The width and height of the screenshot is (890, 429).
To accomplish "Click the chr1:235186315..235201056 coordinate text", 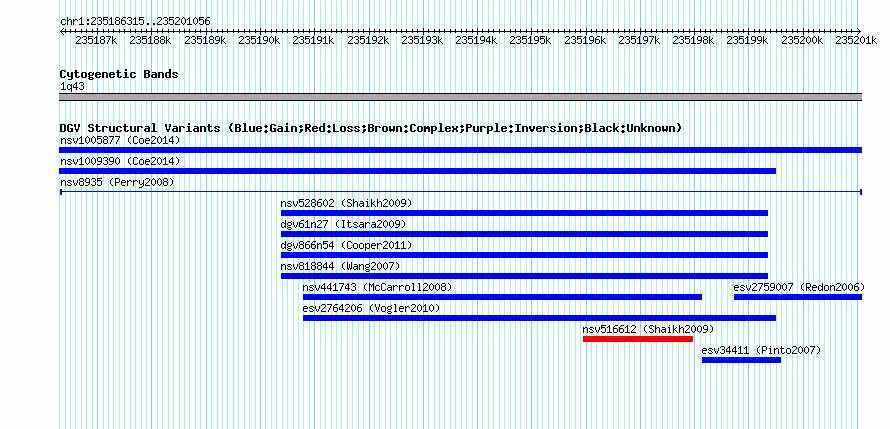I will pos(135,22).
